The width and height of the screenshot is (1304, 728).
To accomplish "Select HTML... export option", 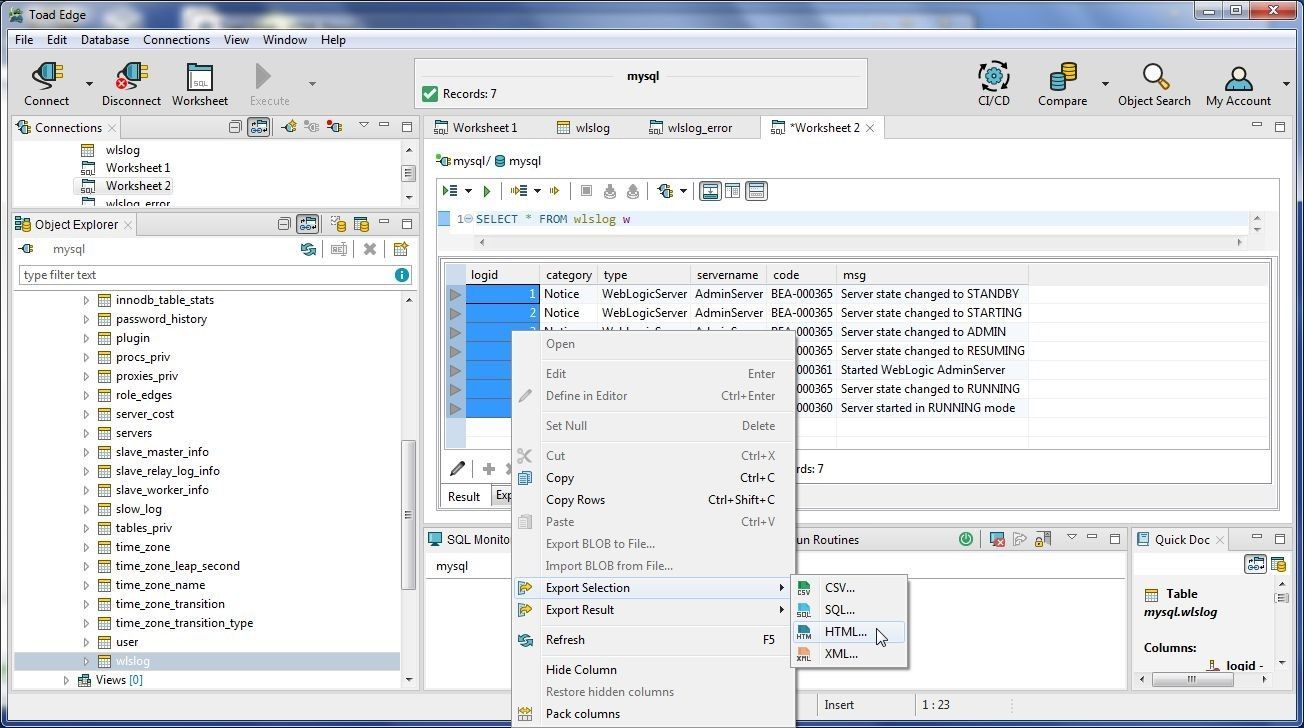I will (x=849, y=632).
